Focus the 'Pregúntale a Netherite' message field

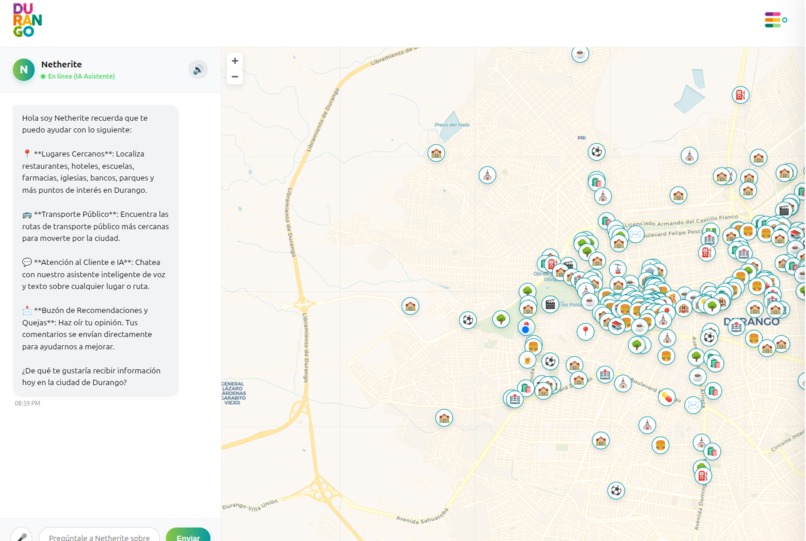click(99, 536)
